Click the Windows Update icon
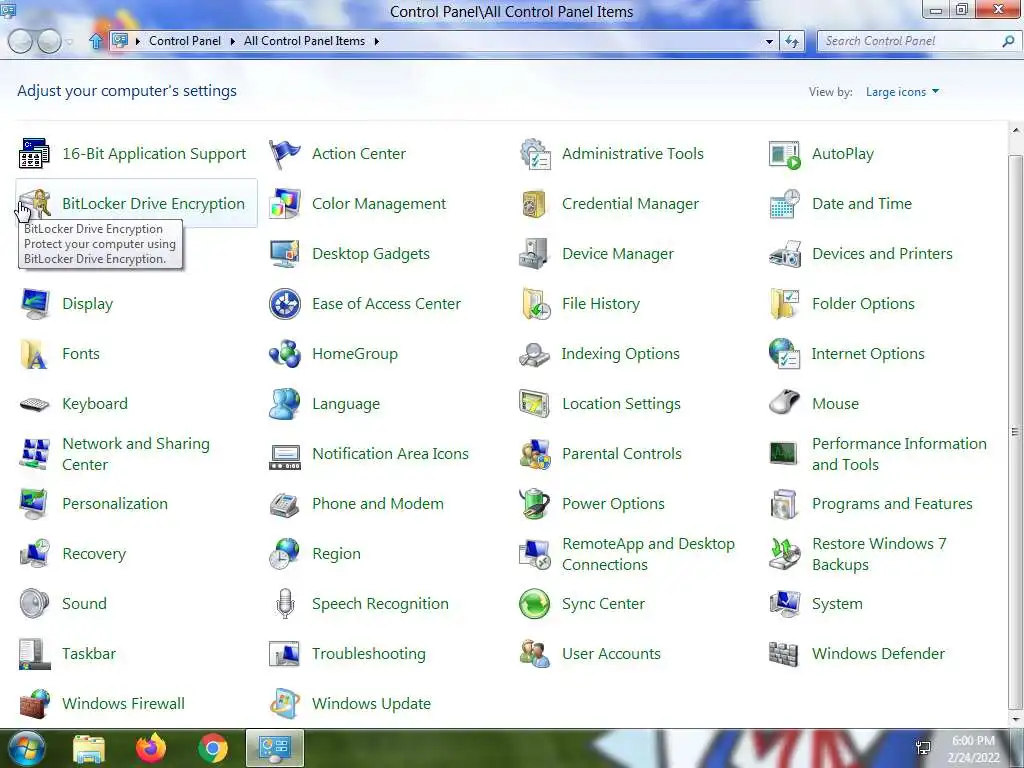 285,704
